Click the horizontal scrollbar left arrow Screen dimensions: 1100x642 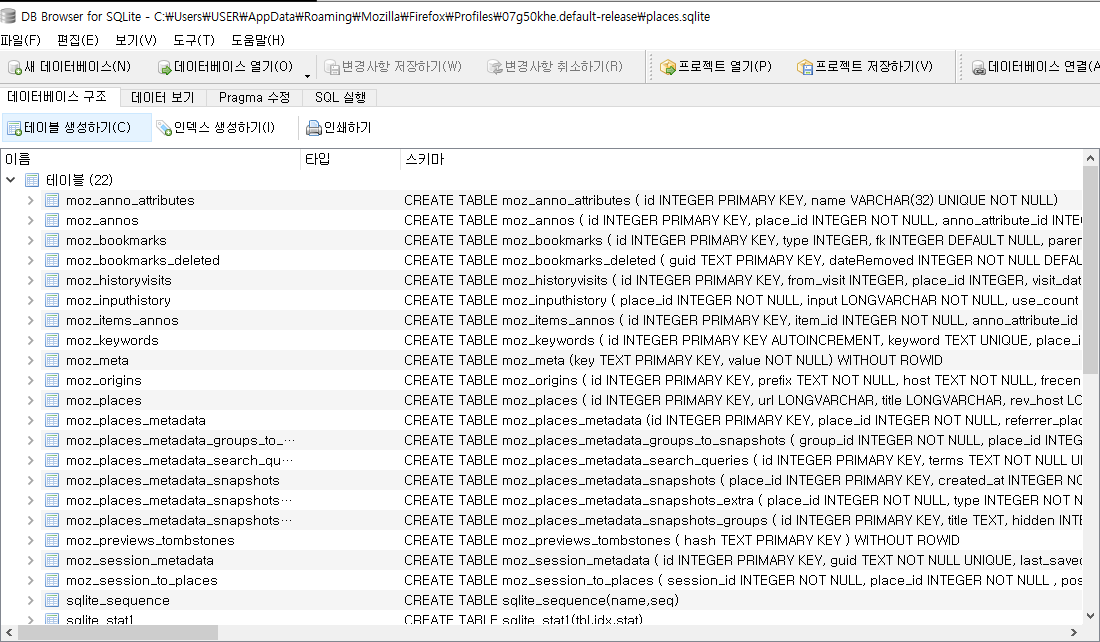(x=8, y=633)
